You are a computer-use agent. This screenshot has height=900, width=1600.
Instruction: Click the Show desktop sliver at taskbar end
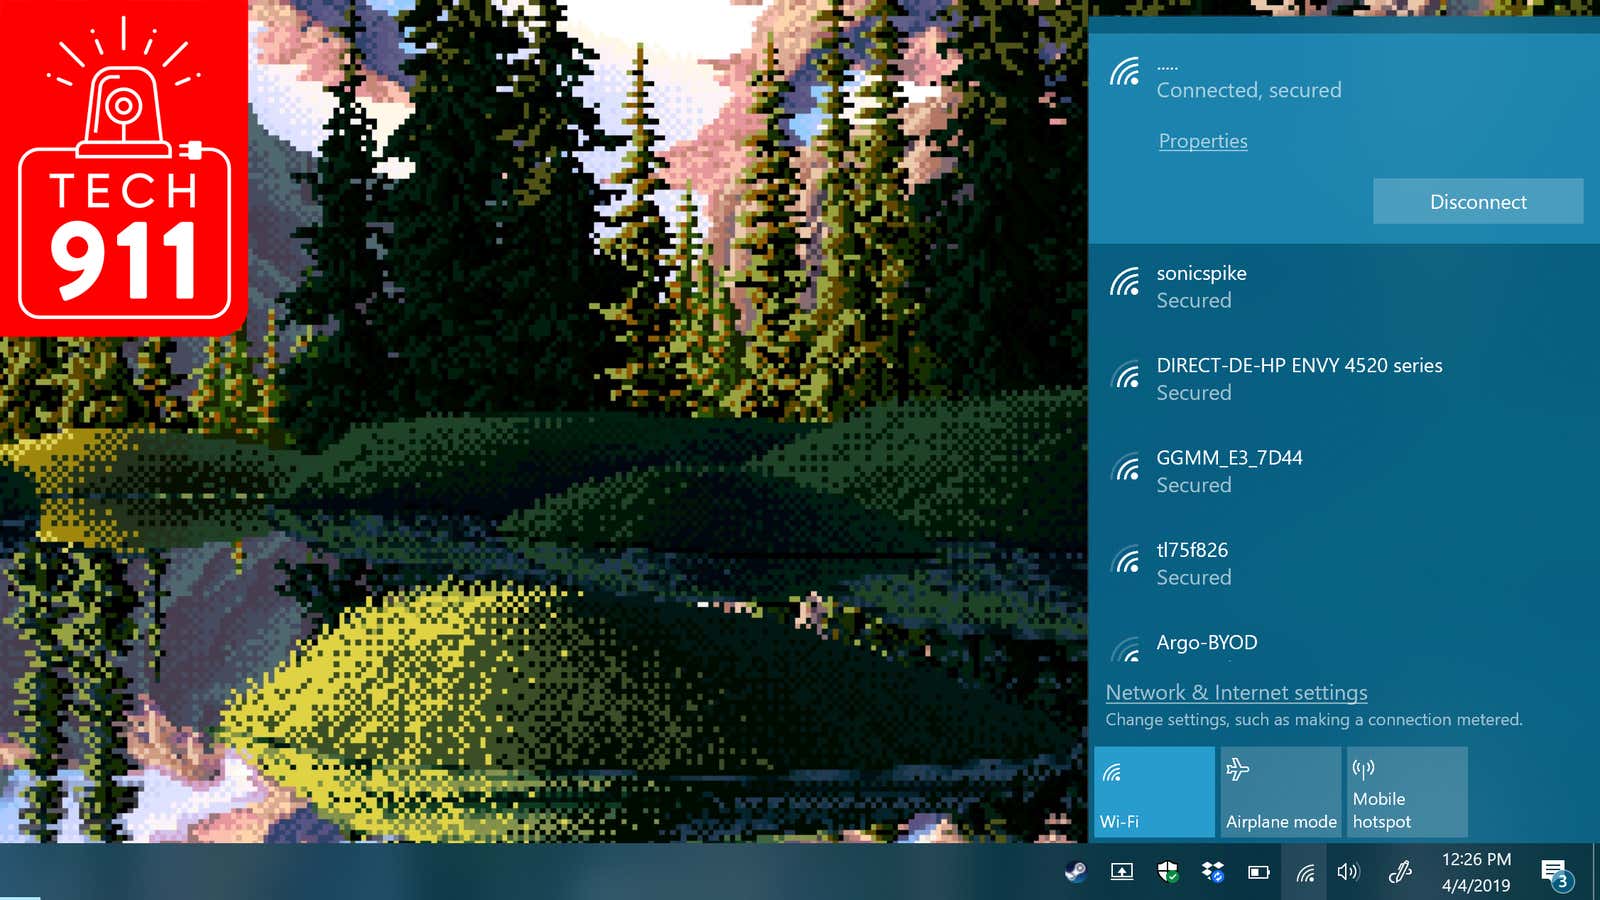click(x=1596, y=872)
